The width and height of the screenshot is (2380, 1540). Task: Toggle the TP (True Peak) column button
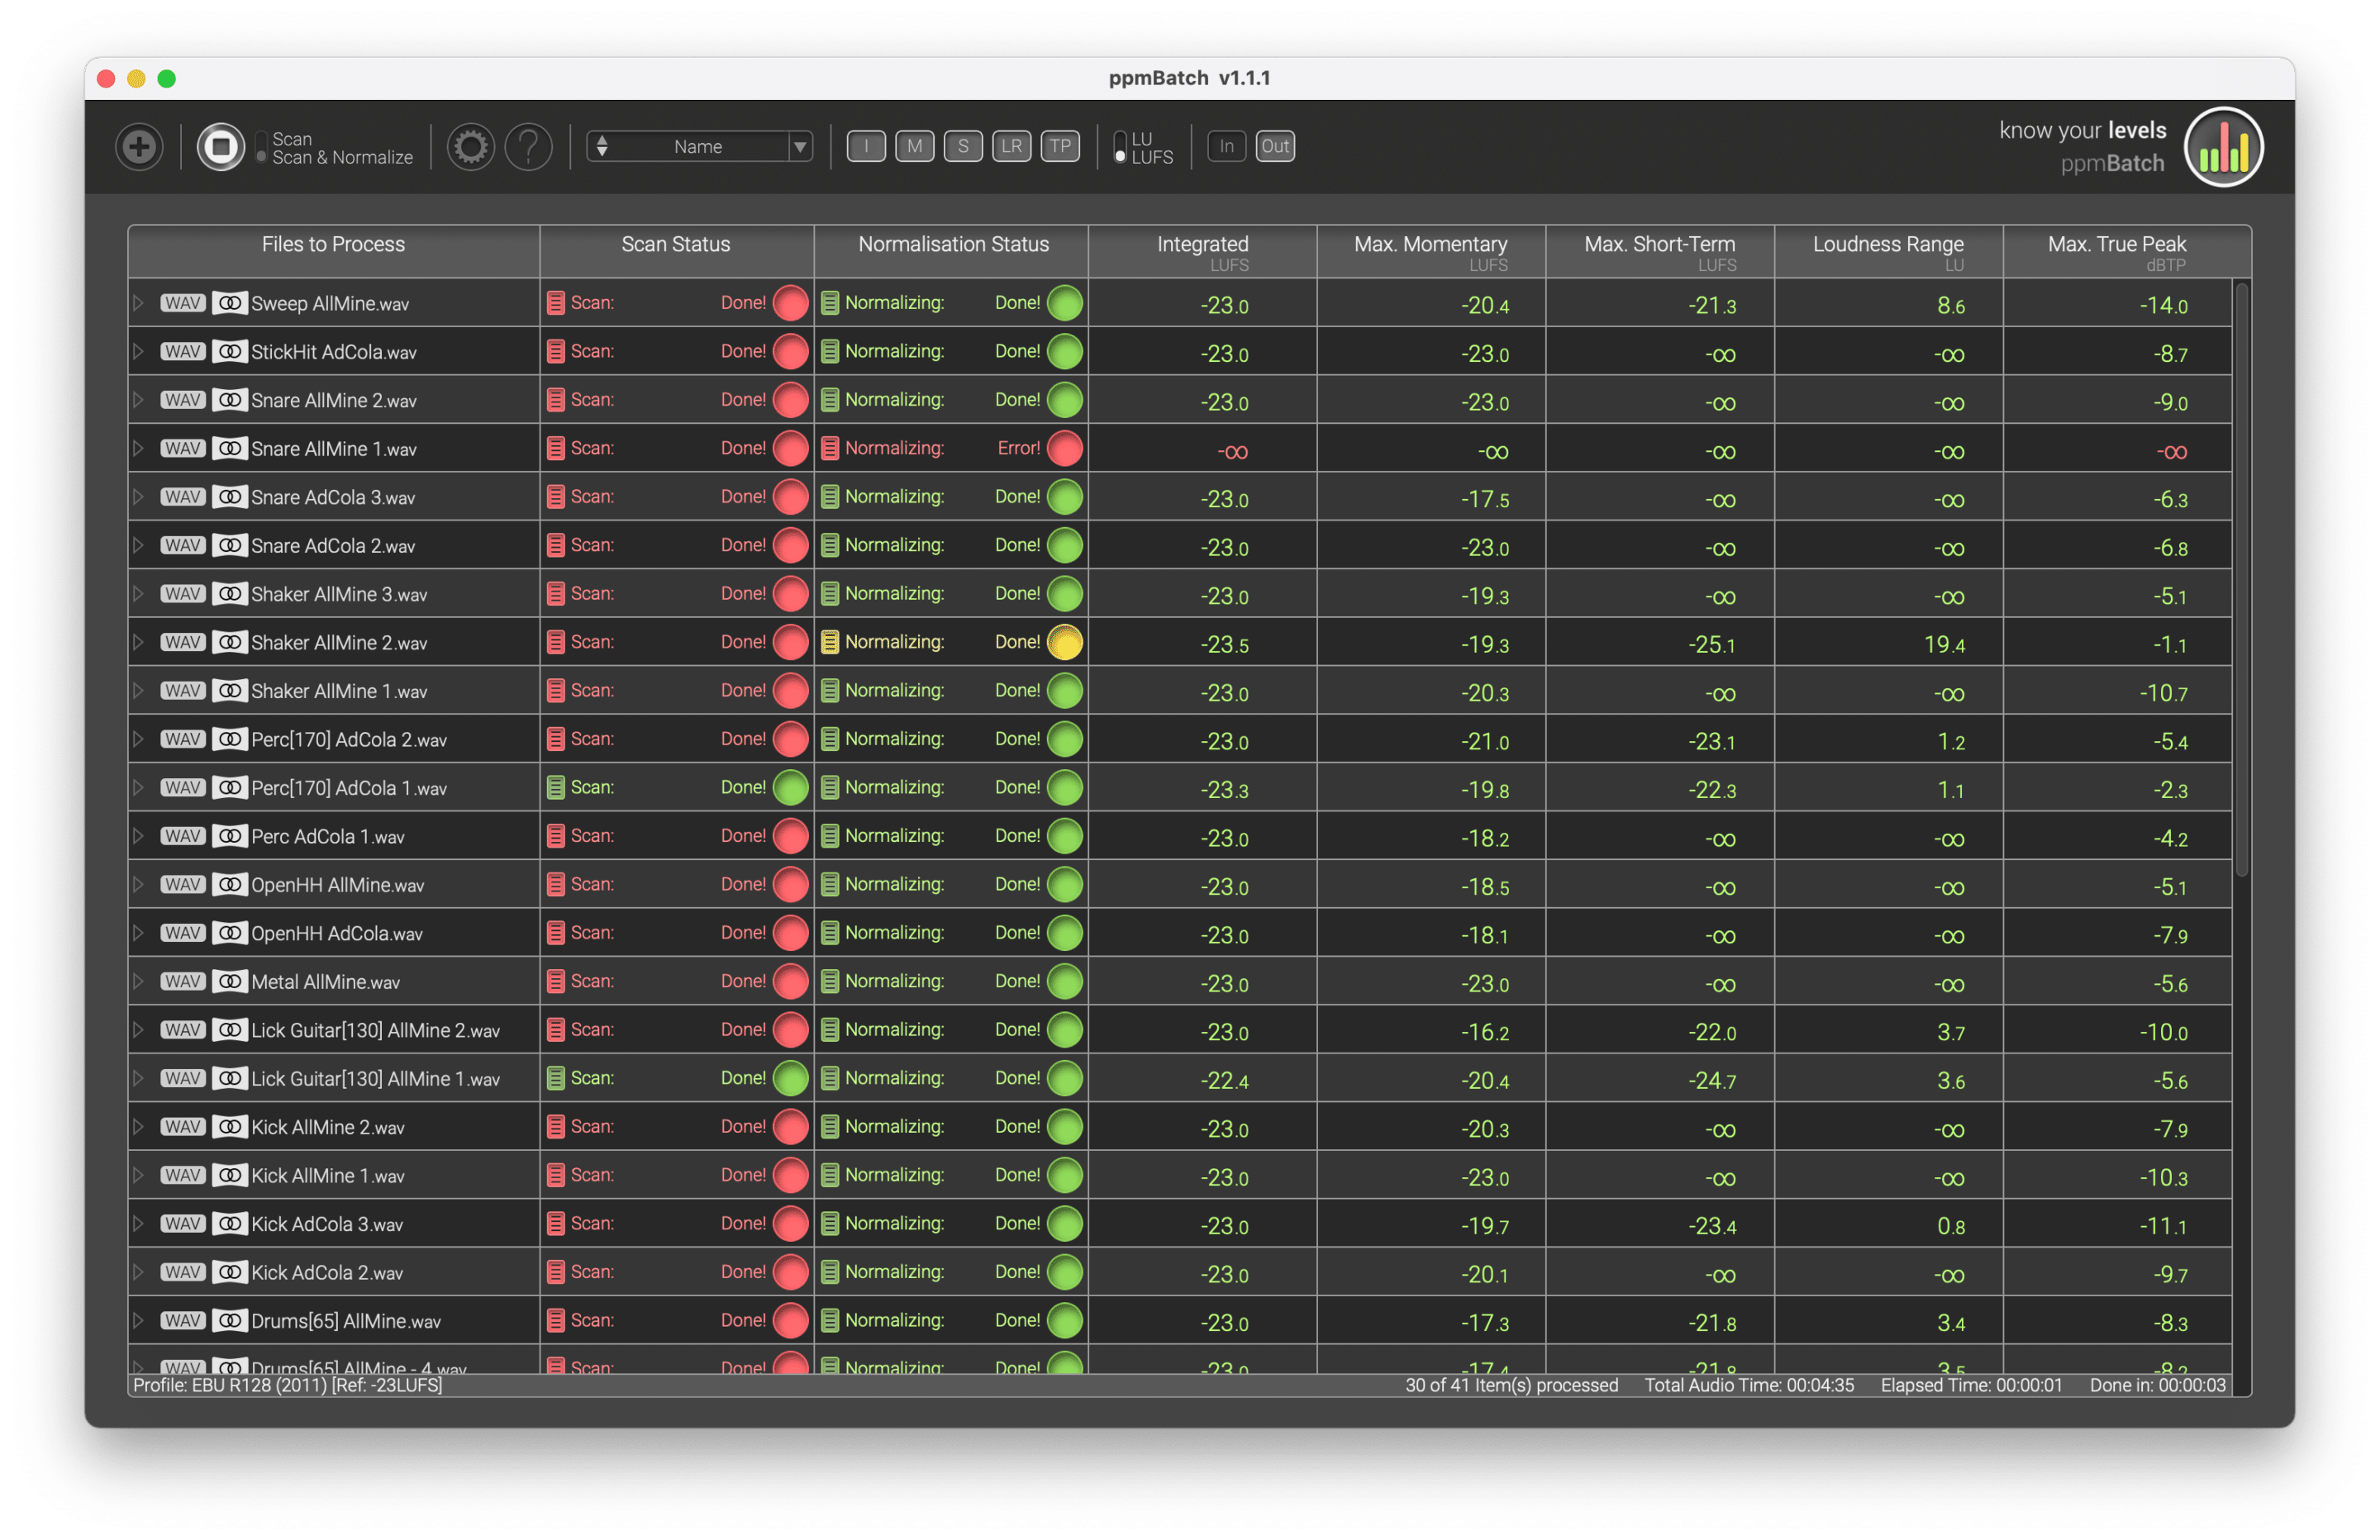point(1060,147)
